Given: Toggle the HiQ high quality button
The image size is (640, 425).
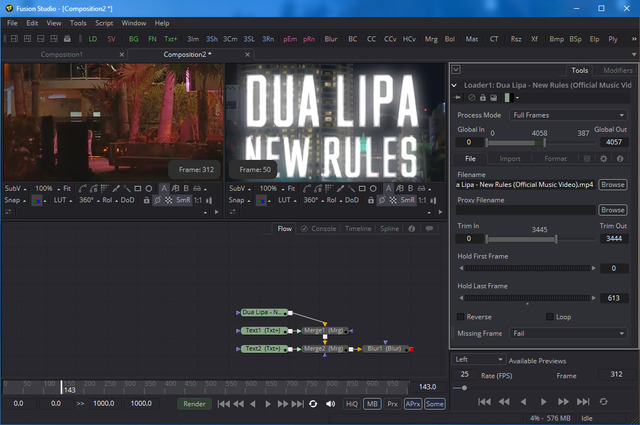Looking at the screenshot, I should (351, 404).
